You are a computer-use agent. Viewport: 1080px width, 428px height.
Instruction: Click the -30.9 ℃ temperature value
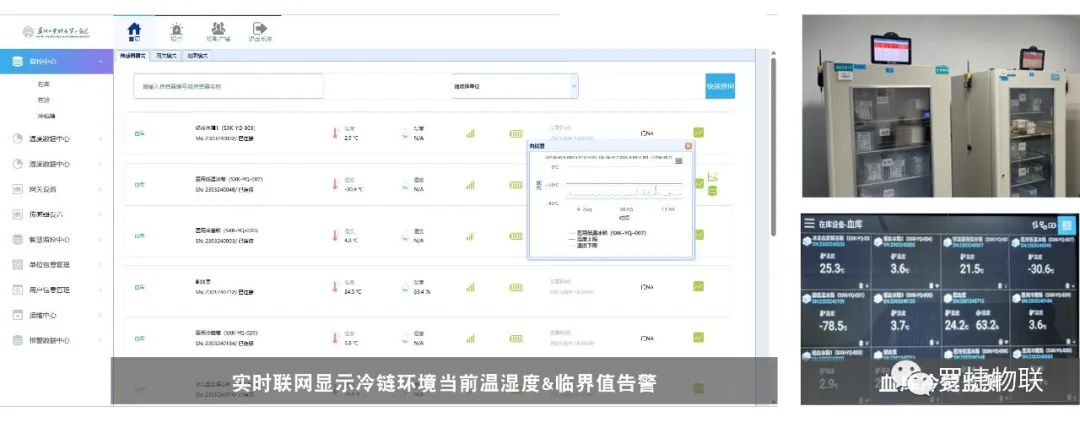[x=352, y=190]
